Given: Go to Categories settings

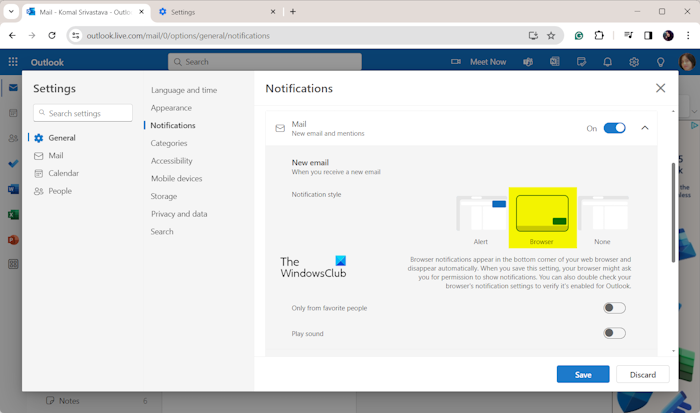Looking at the screenshot, I should point(169,143).
